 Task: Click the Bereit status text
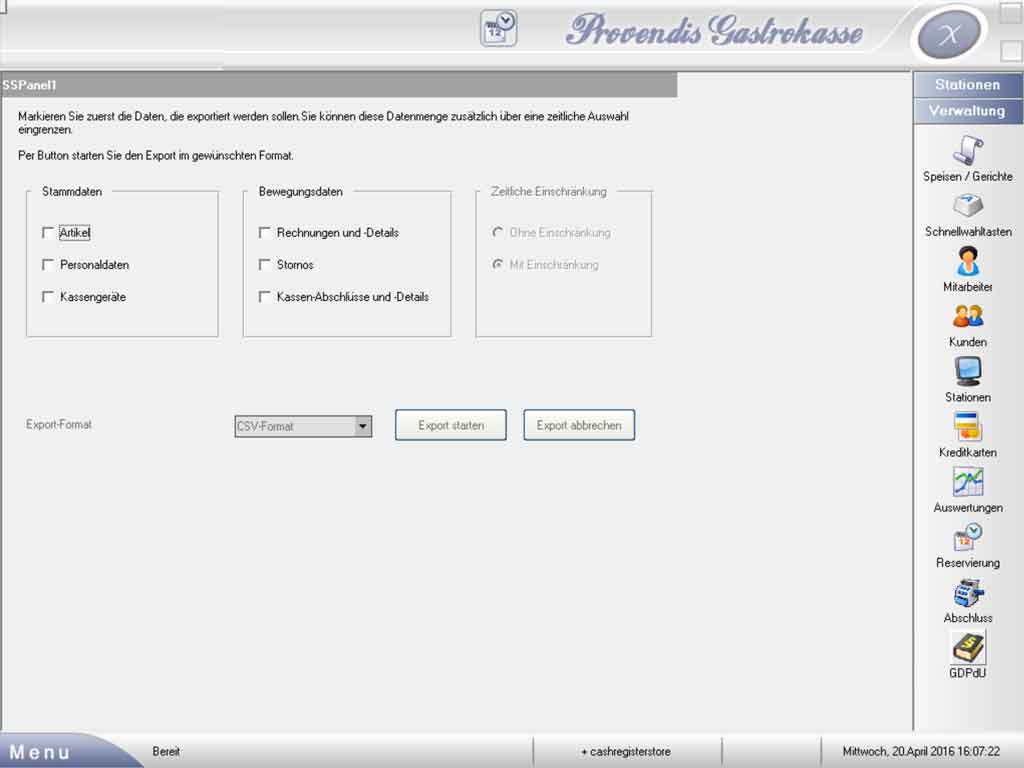(x=166, y=752)
